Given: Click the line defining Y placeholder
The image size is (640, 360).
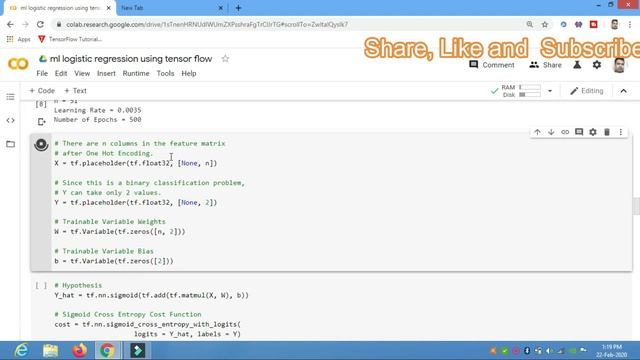Looking at the screenshot, I should 136,202.
